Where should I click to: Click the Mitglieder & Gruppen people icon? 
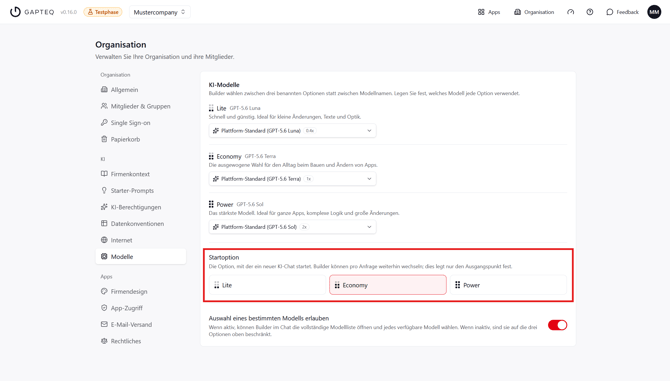(x=104, y=106)
